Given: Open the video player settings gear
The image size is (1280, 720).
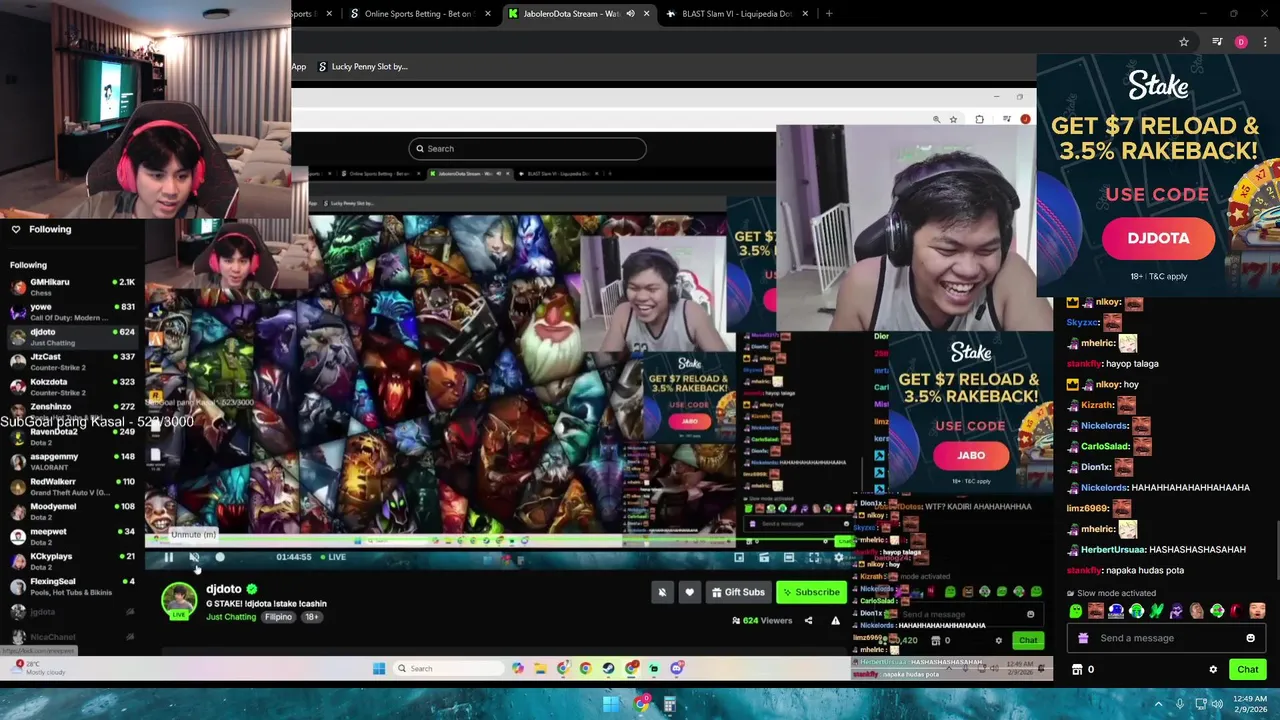Looking at the screenshot, I should [839, 557].
